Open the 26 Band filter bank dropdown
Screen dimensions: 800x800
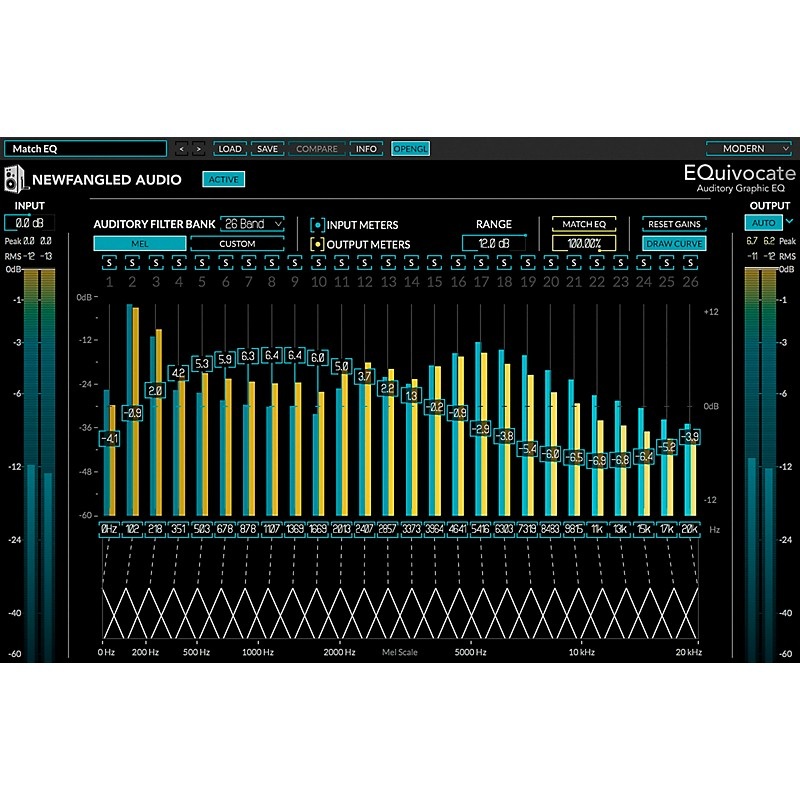pos(253,224)
